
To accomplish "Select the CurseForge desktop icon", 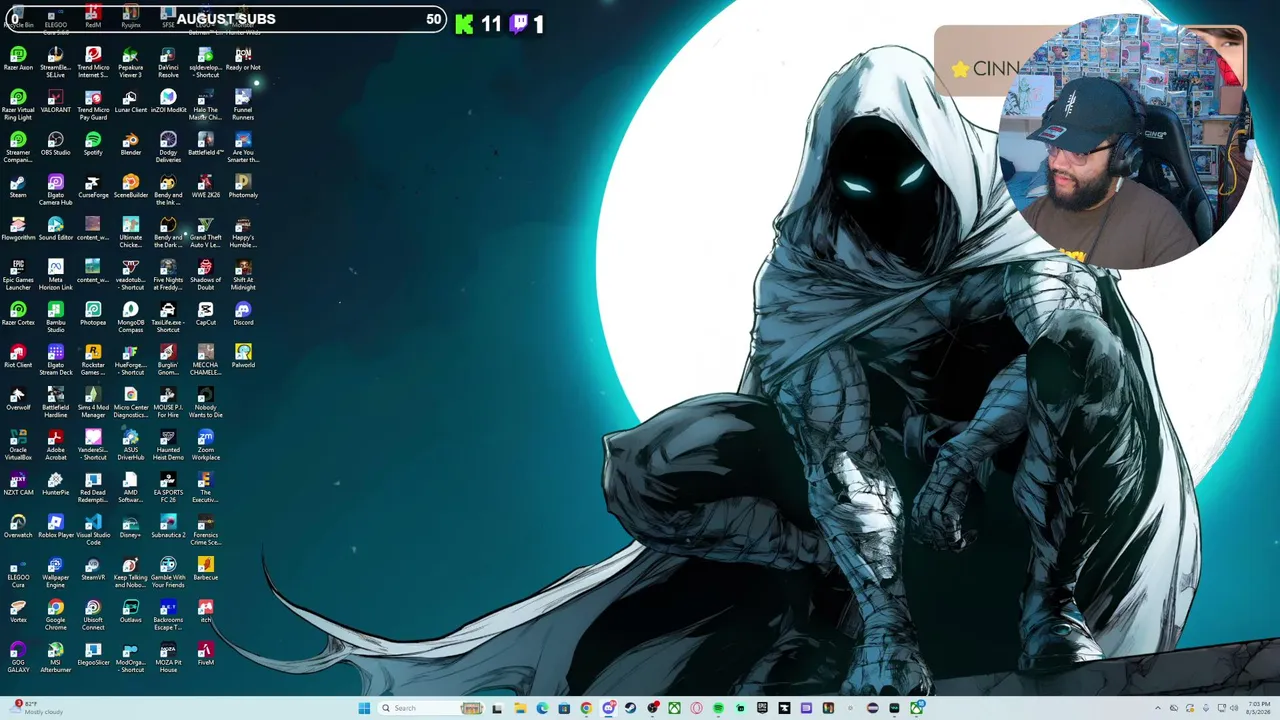I will [93, 187].
